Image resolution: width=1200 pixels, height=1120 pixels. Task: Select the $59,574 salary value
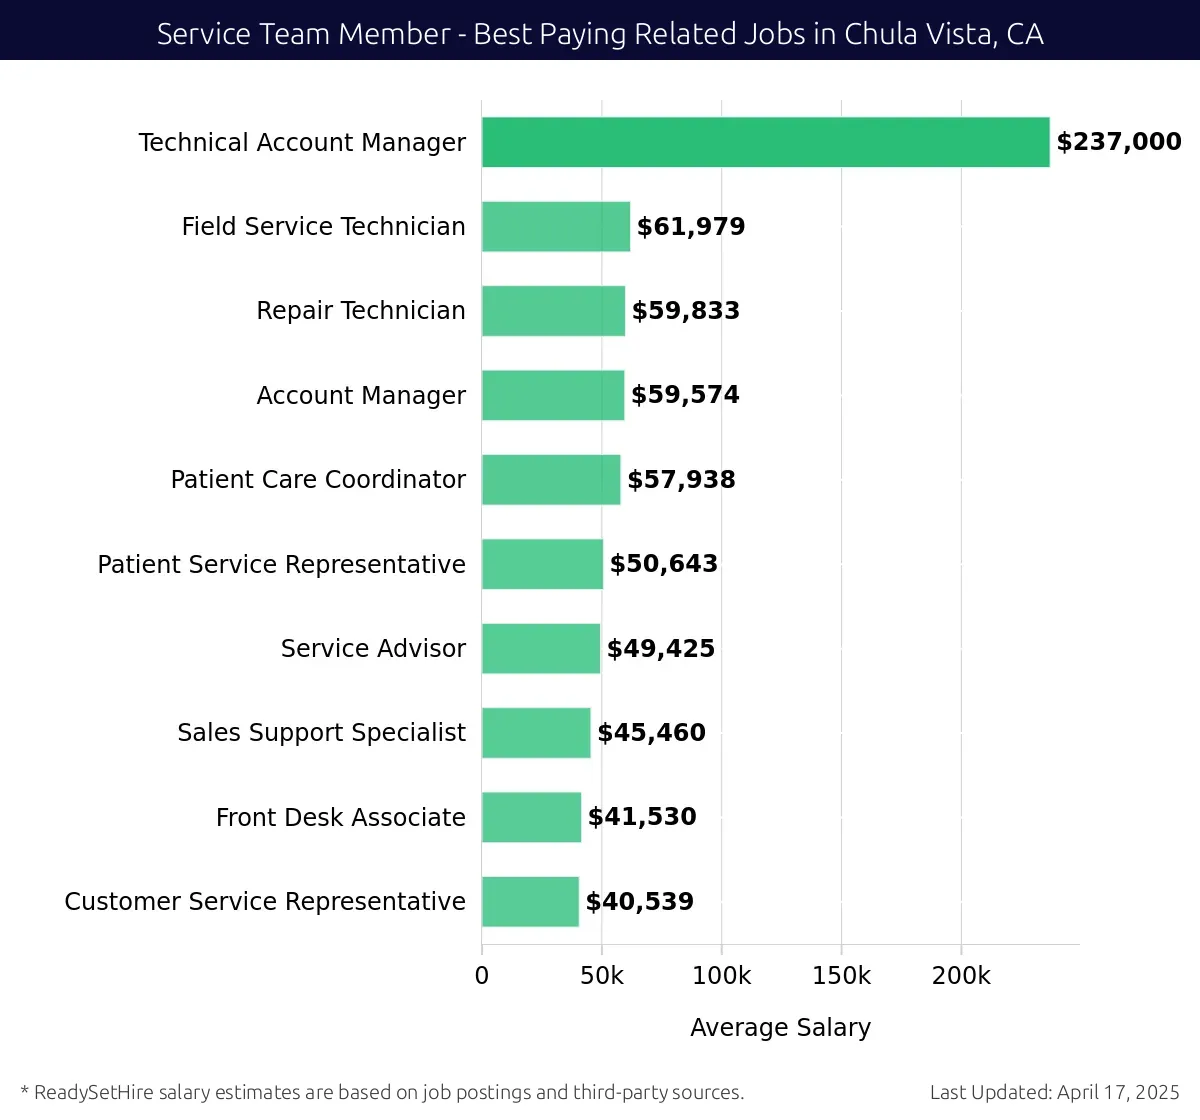click(685, 395)
